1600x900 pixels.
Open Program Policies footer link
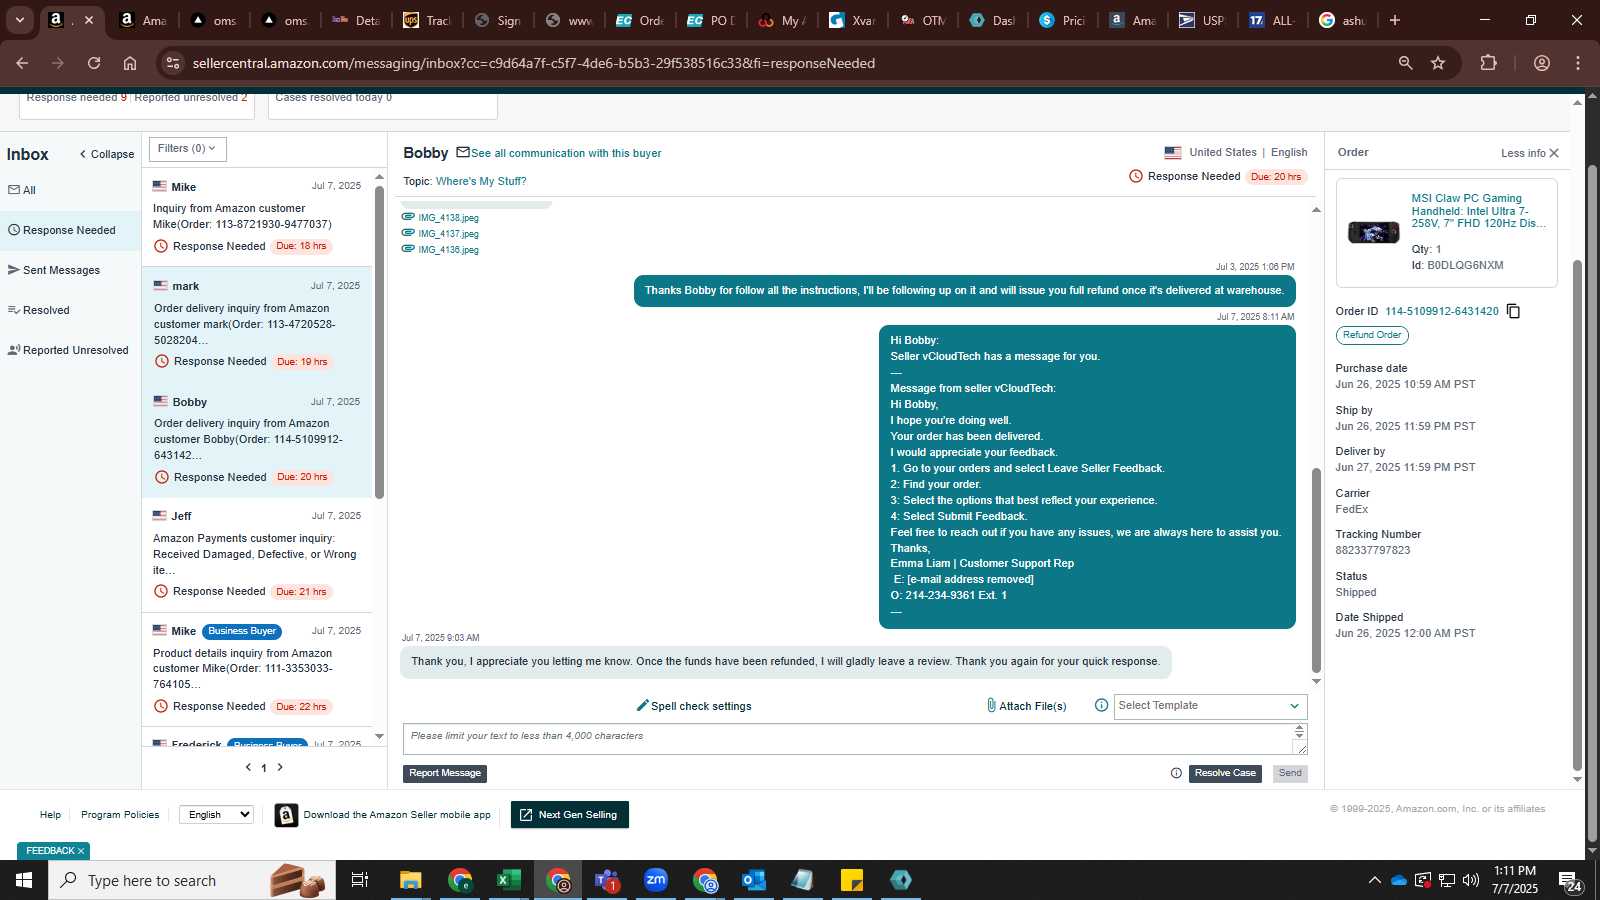pyautogui.click(x=120, y=815)
